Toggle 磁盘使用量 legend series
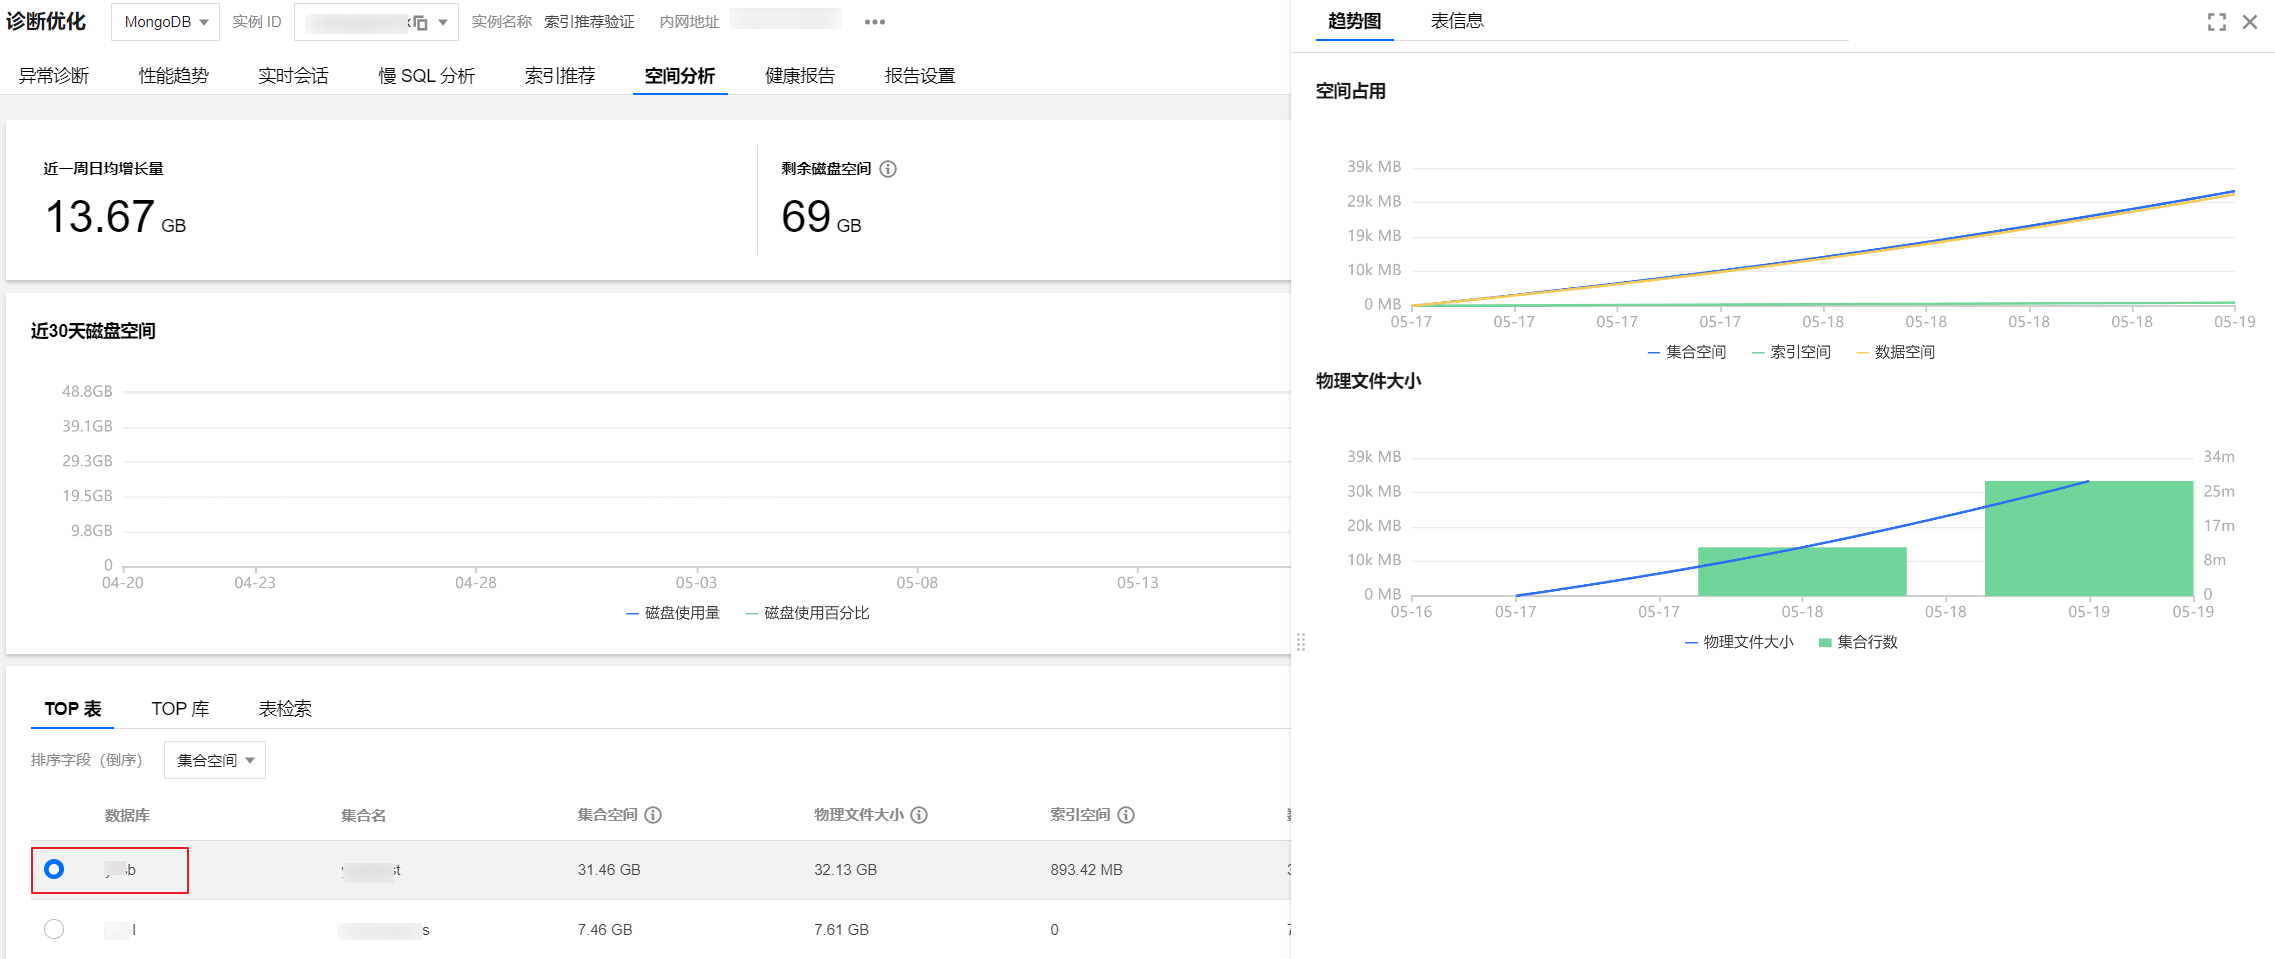Image resolution: width=2275 pixels, height=959 pixels. coord(672,613)
